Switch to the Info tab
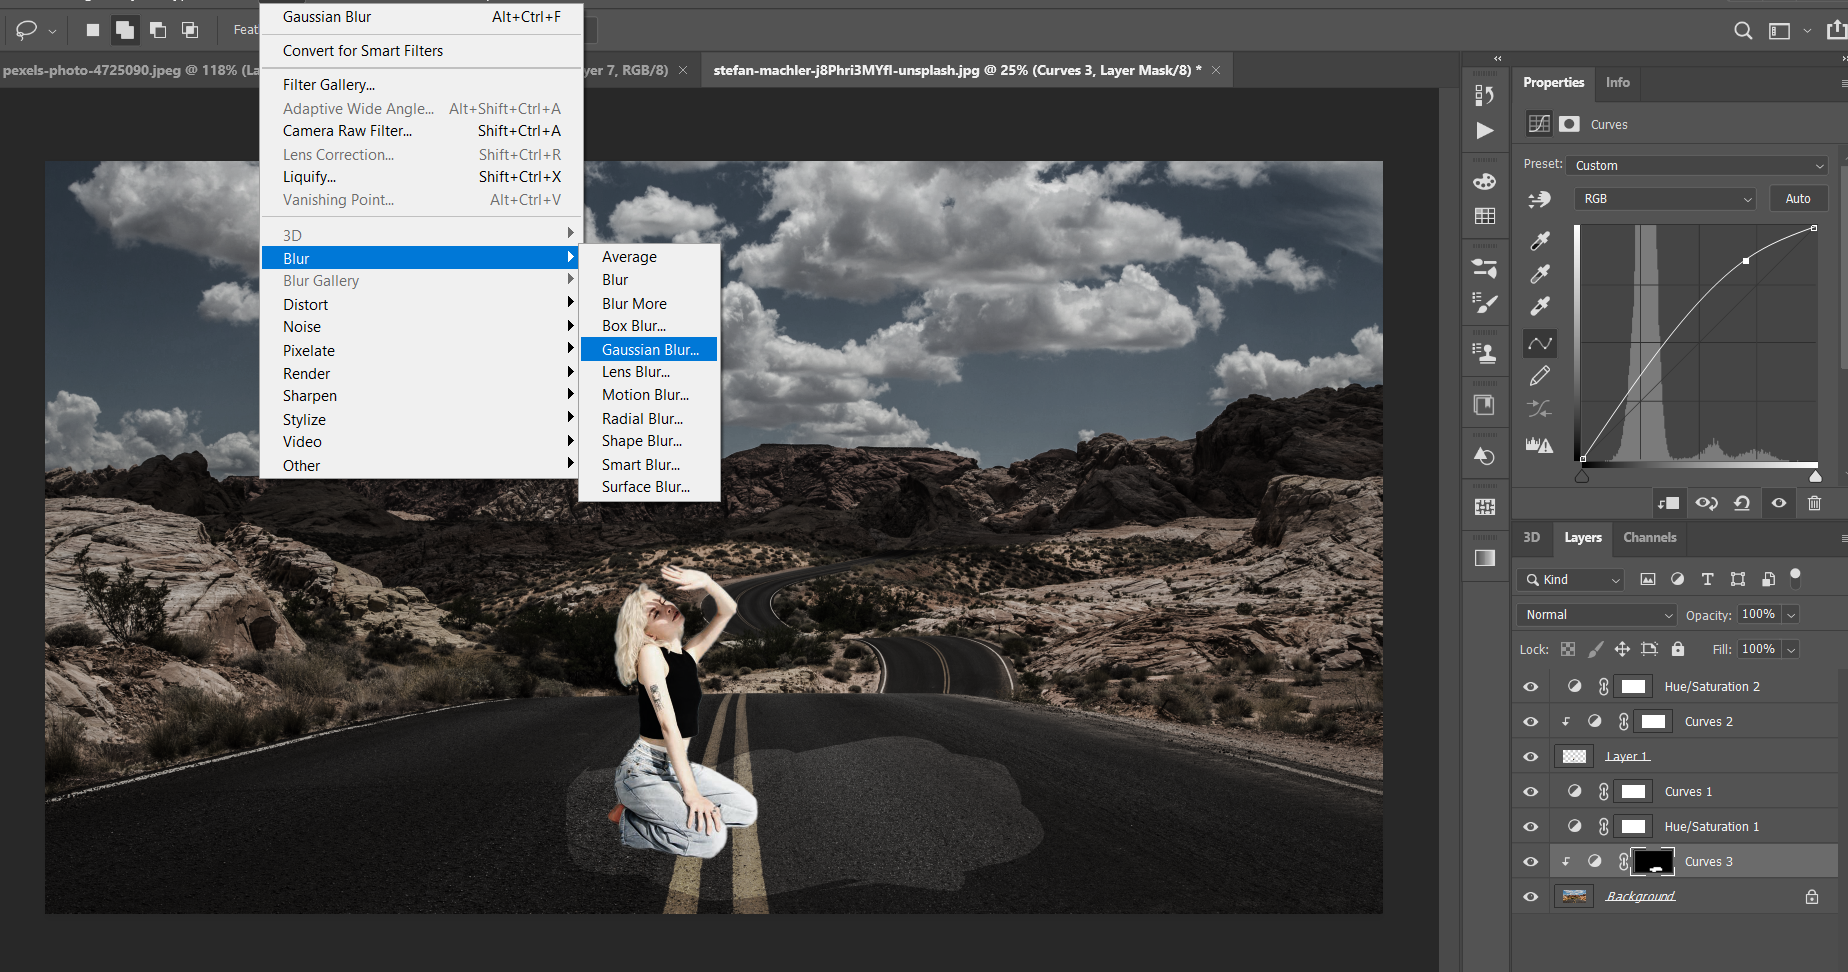 coord(1617,82)
